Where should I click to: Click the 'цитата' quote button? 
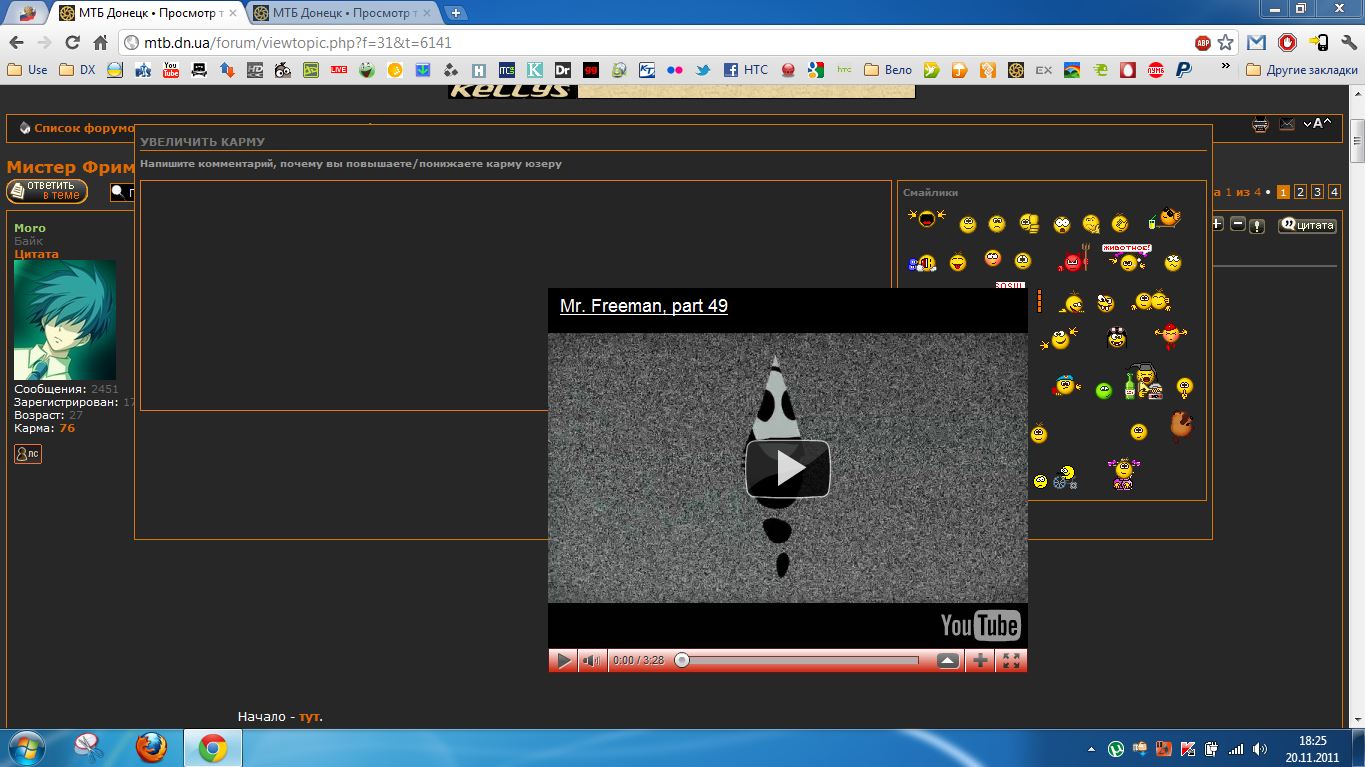(x=1307, y=225)
